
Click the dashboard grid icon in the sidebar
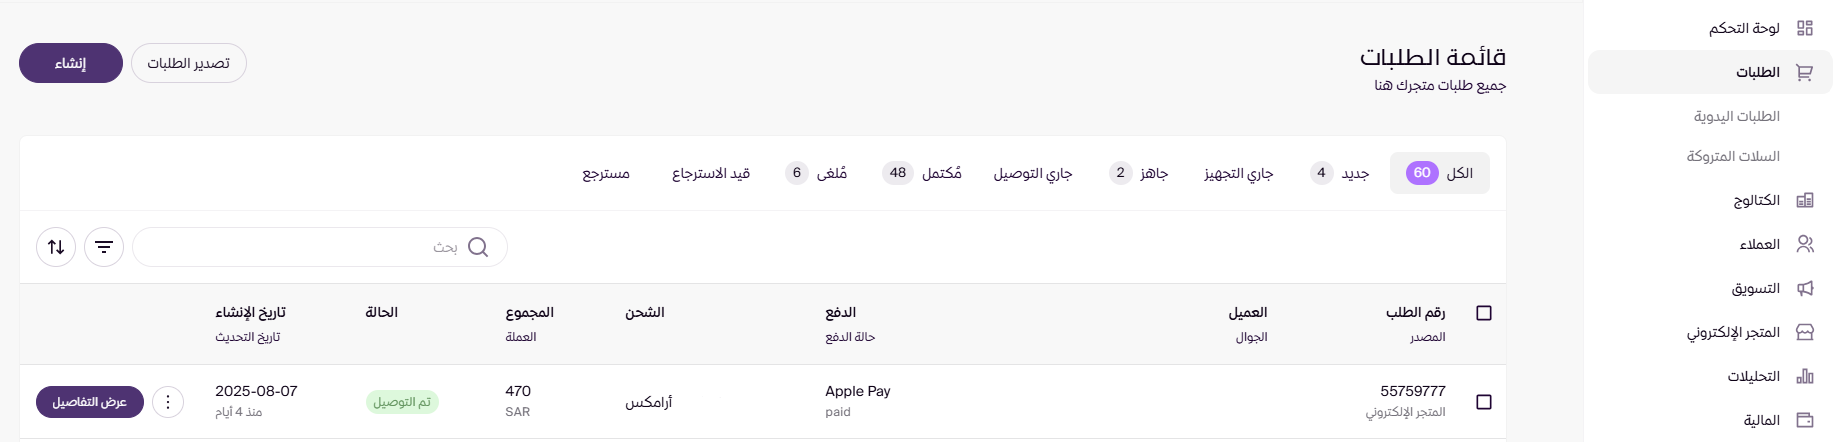point(1804,28)
